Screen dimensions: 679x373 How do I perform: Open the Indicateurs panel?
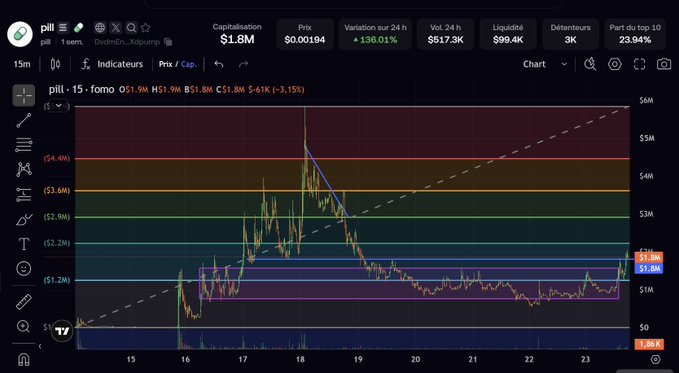(x=112, y=65)
